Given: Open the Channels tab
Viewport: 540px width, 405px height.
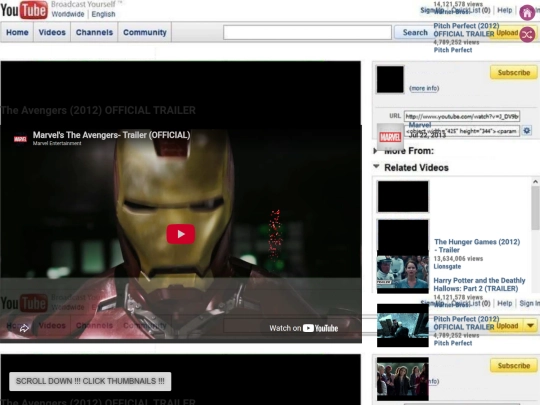Looking at the screenshot, I should click(94, 32).
